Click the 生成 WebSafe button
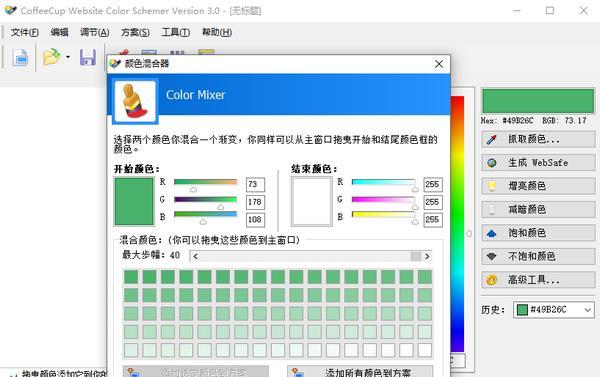 [x=538, y=163]
